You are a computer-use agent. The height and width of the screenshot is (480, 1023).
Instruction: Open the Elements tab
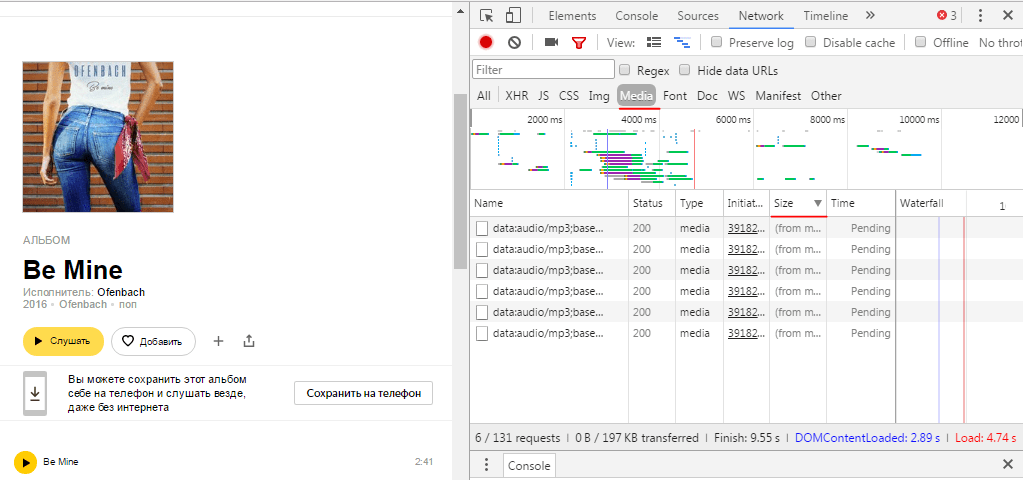572,16
